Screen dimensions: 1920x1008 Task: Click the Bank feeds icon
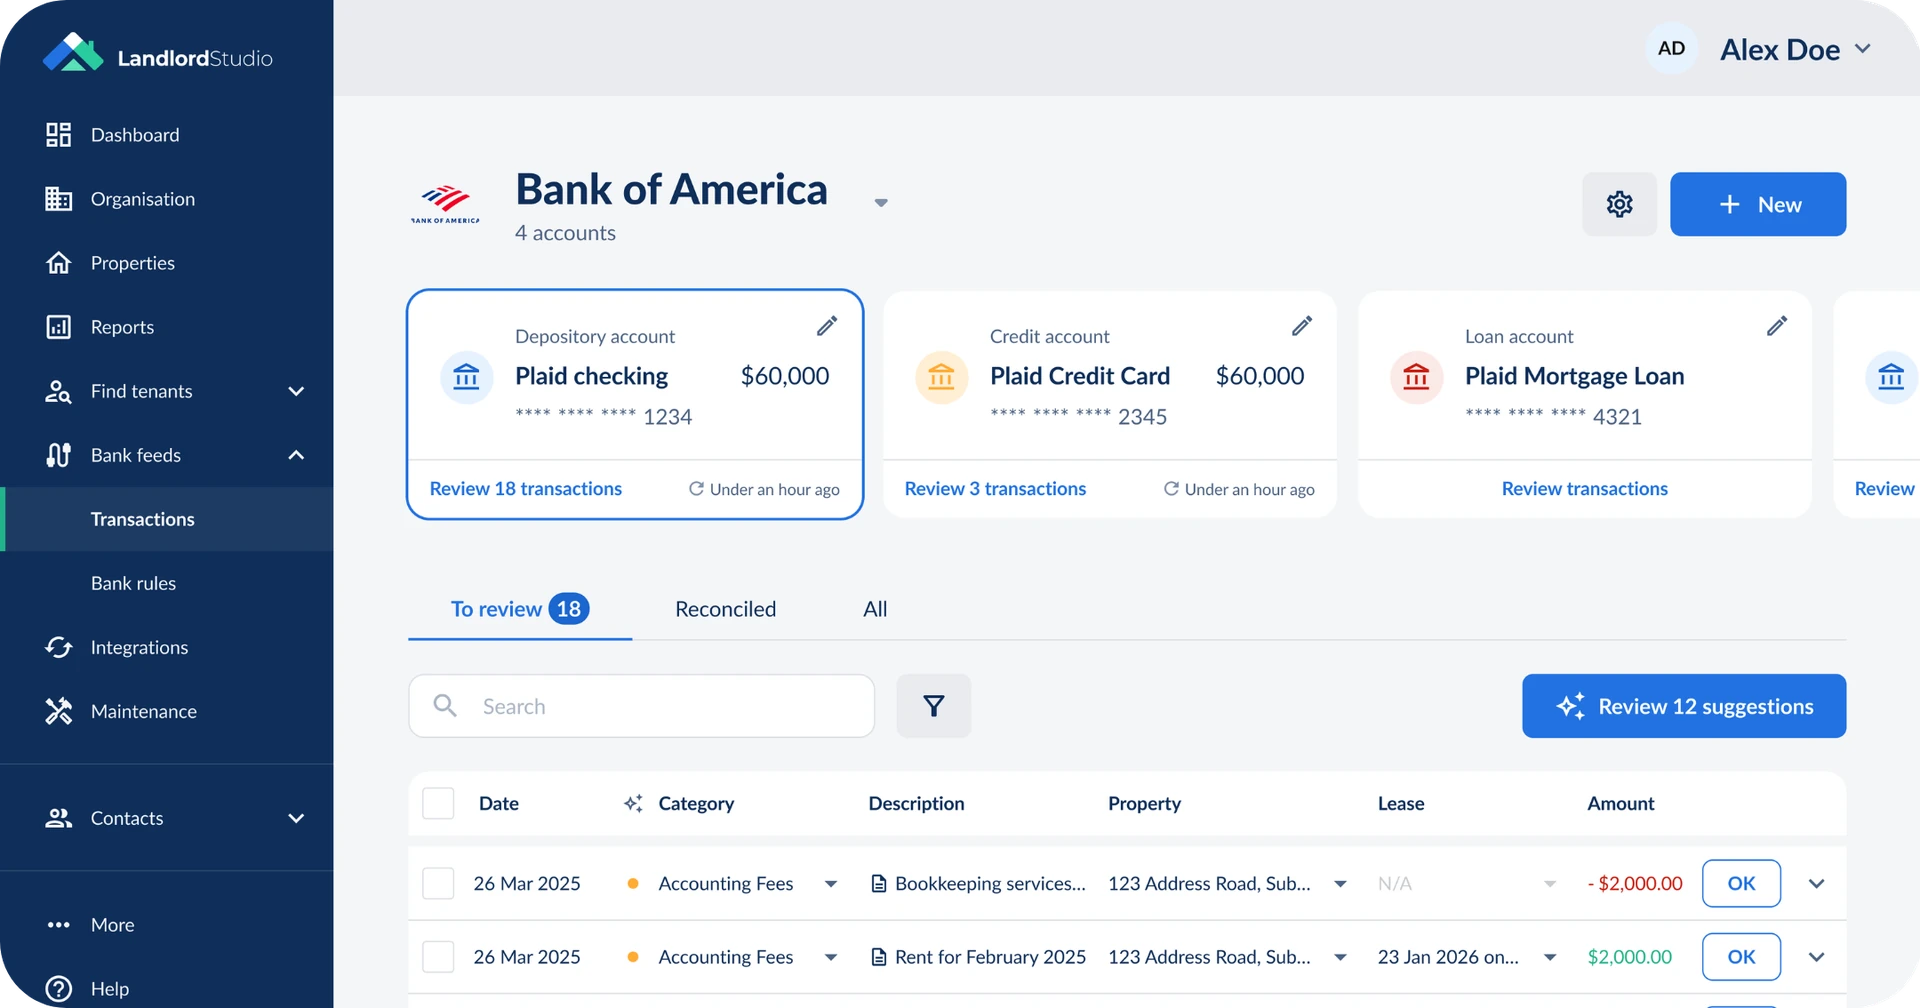point(59,455)
